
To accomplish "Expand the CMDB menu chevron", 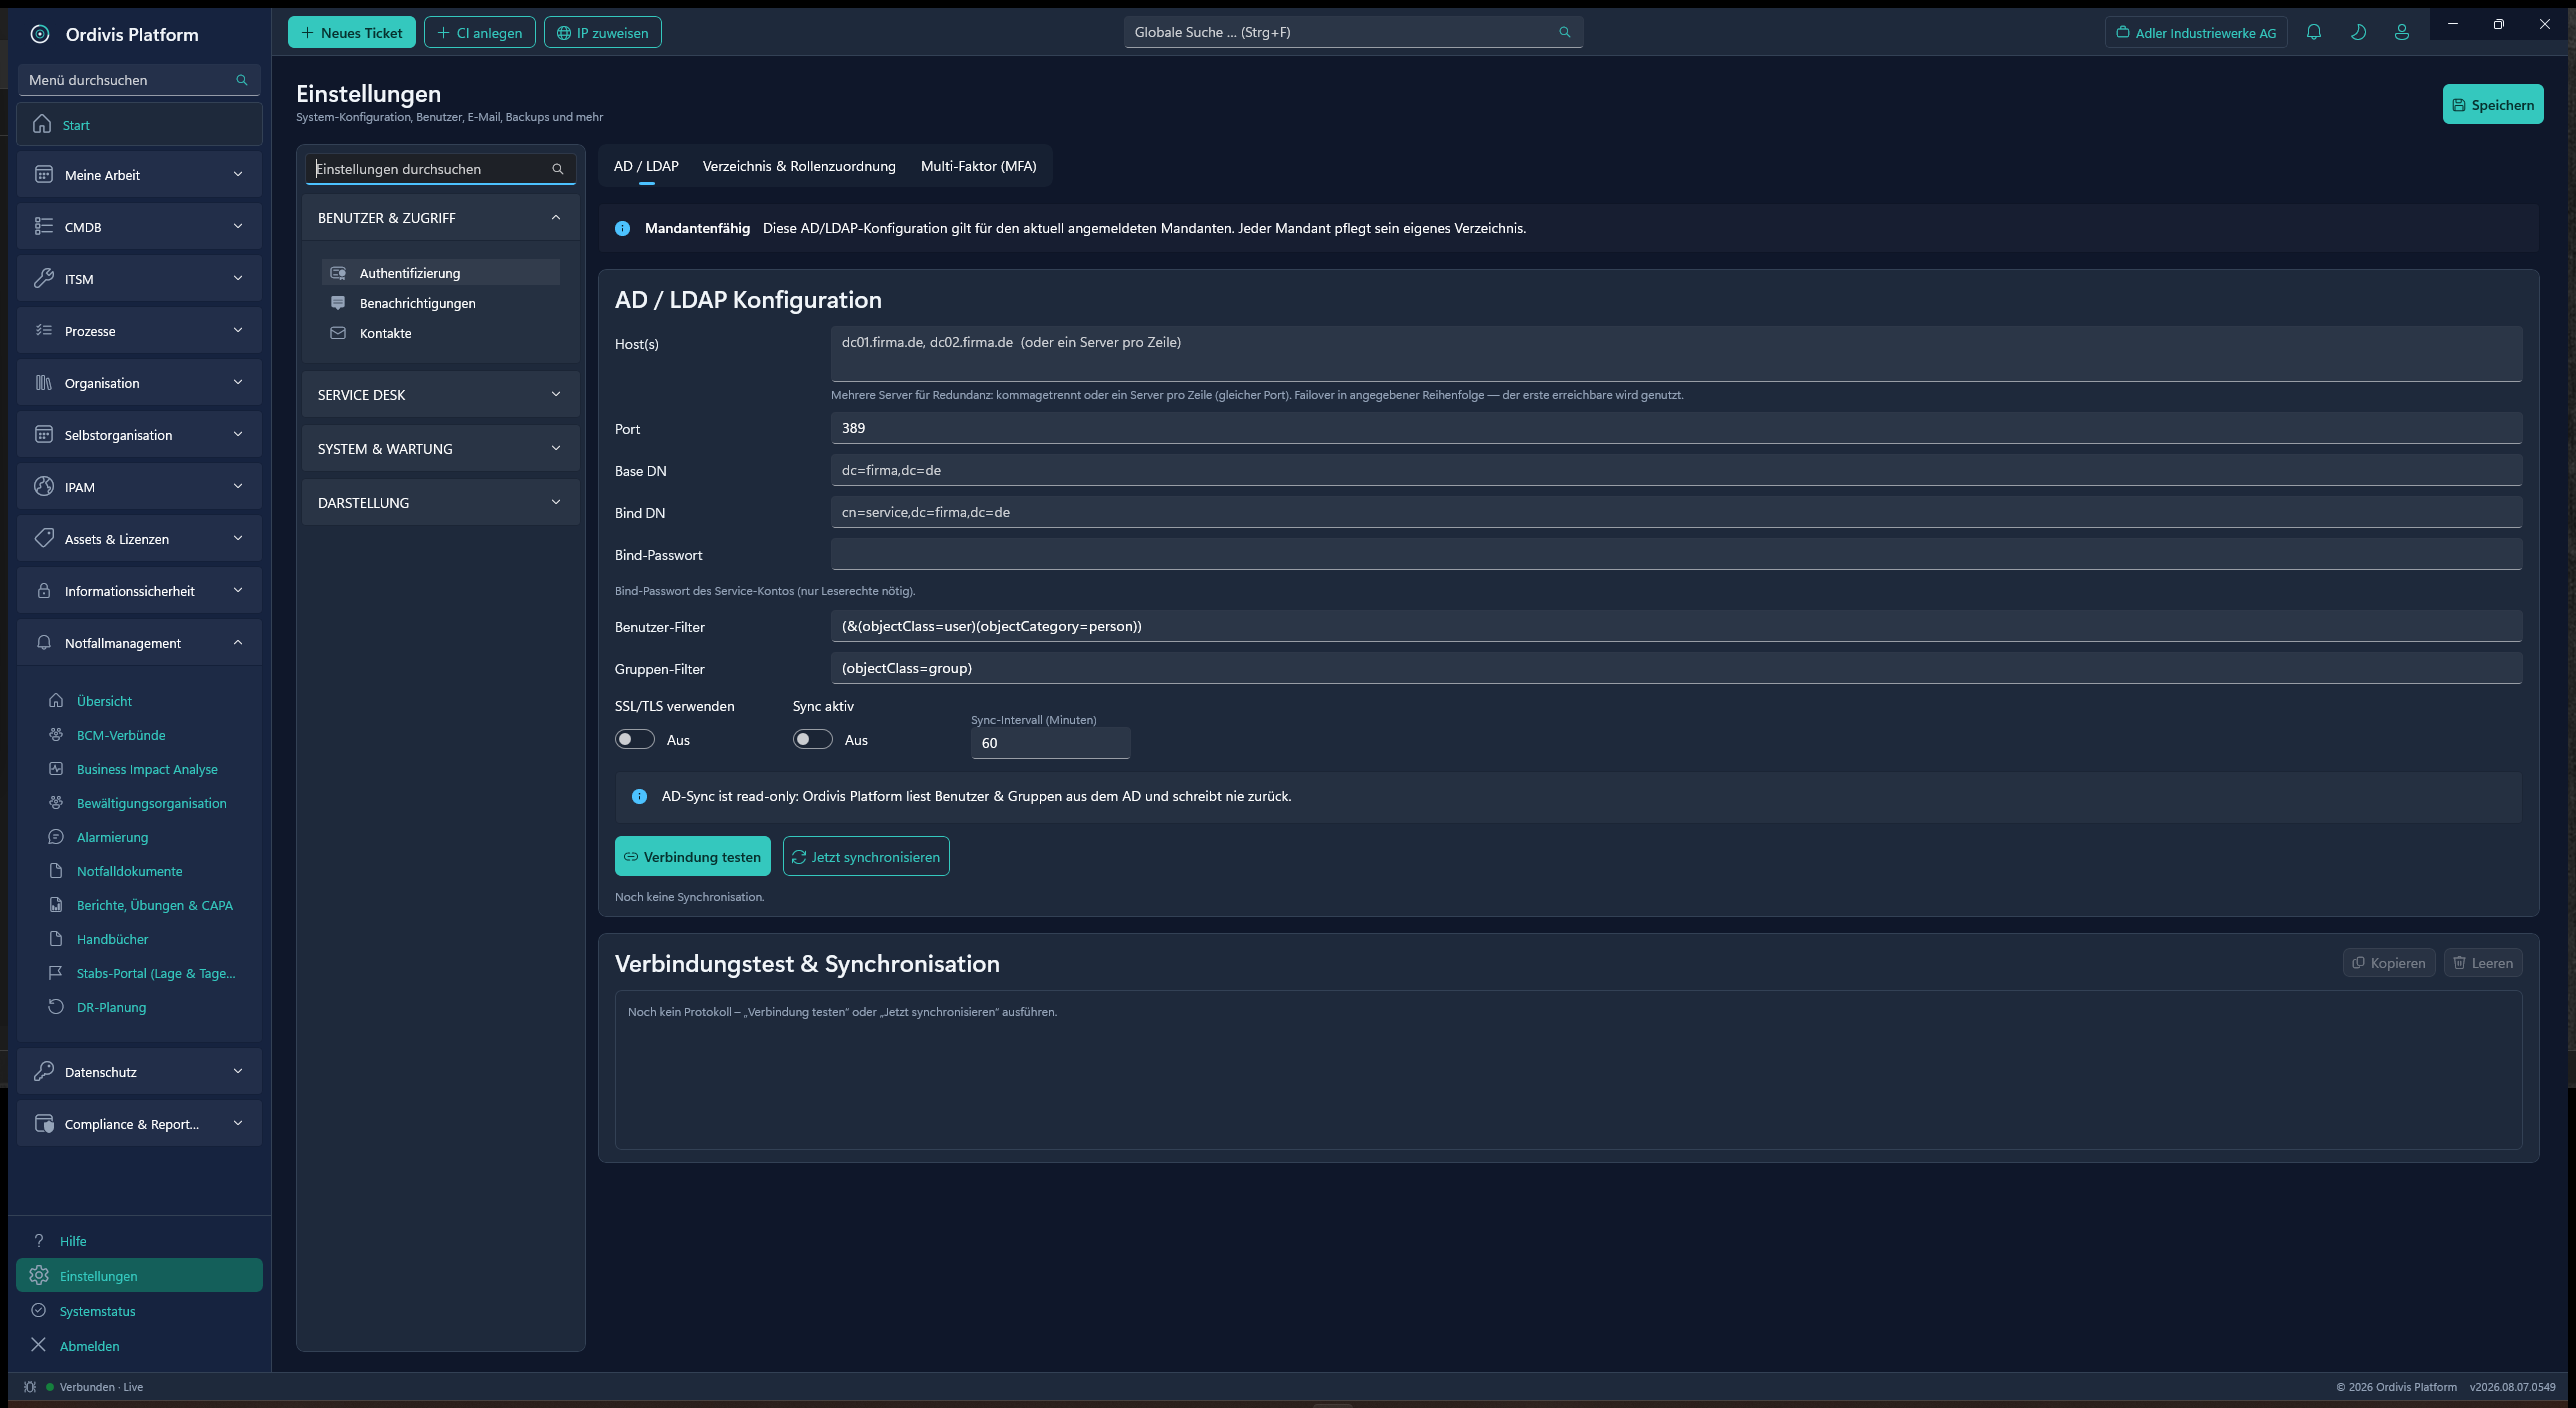I will coord(238,226).
